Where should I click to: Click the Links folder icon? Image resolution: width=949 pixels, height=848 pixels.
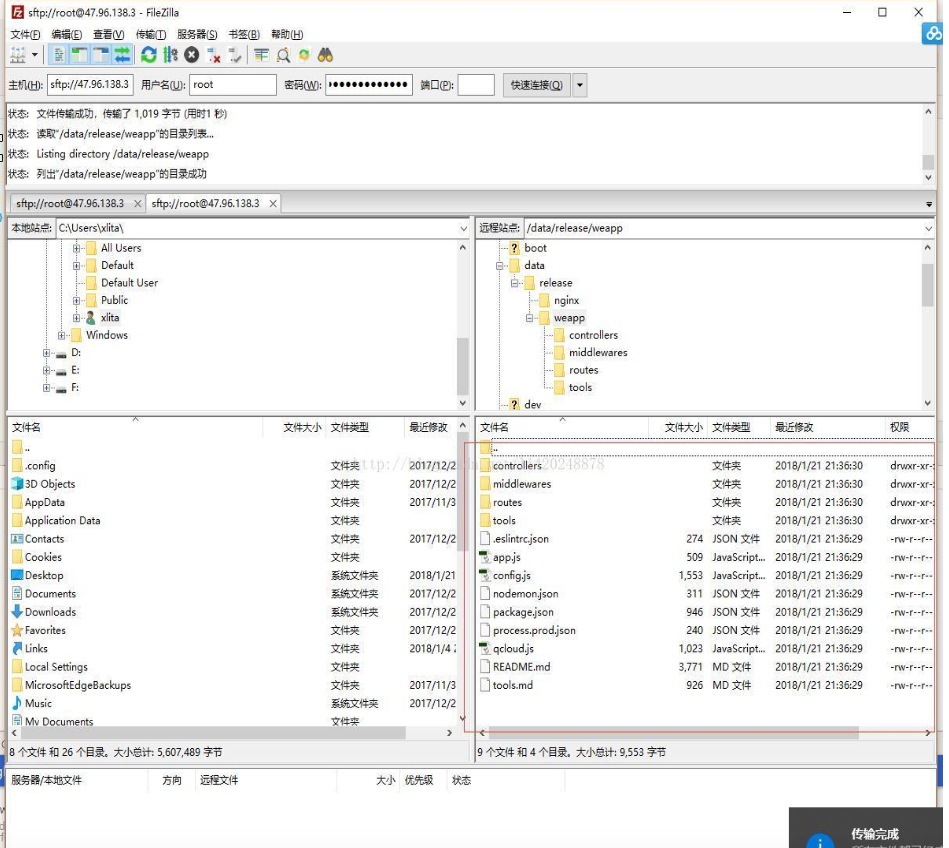point(17,648)
